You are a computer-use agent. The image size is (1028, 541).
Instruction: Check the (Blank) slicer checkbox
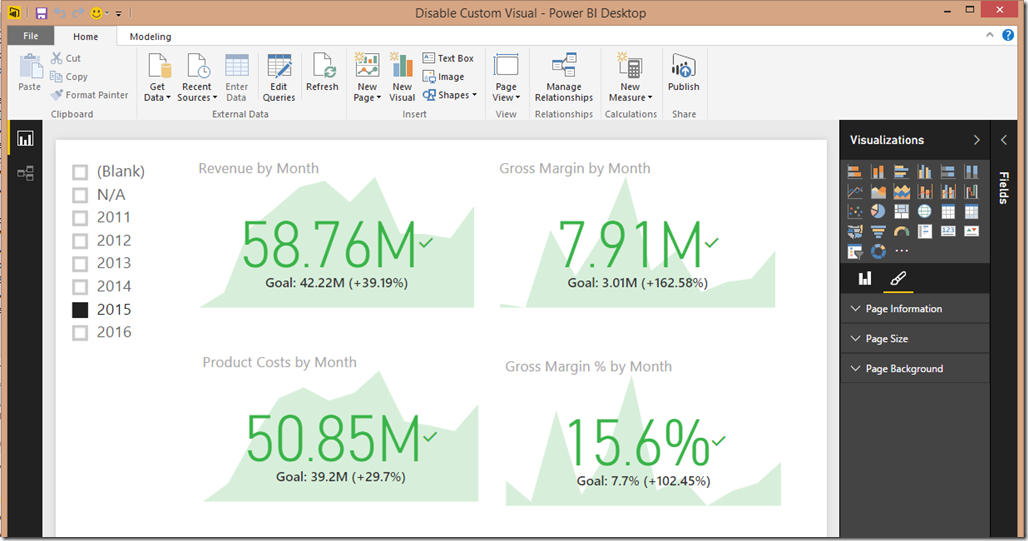click(x=80, y=172)
